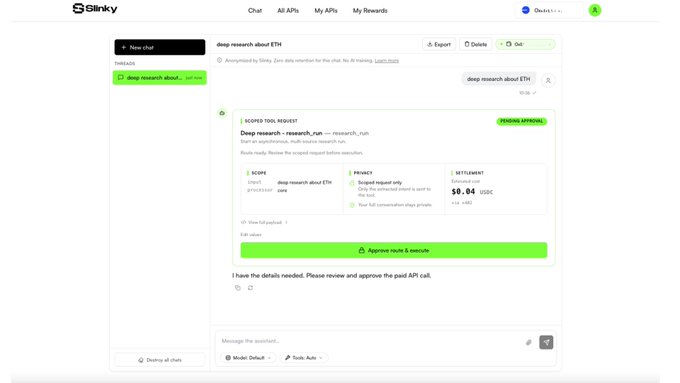
Task: Open the green wallet address dropdown
Action: [x=525, y=44]
